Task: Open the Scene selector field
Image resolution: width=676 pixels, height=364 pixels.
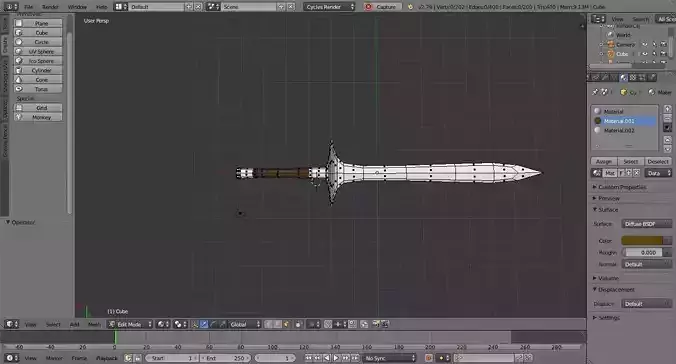Action: coord(249,7)
